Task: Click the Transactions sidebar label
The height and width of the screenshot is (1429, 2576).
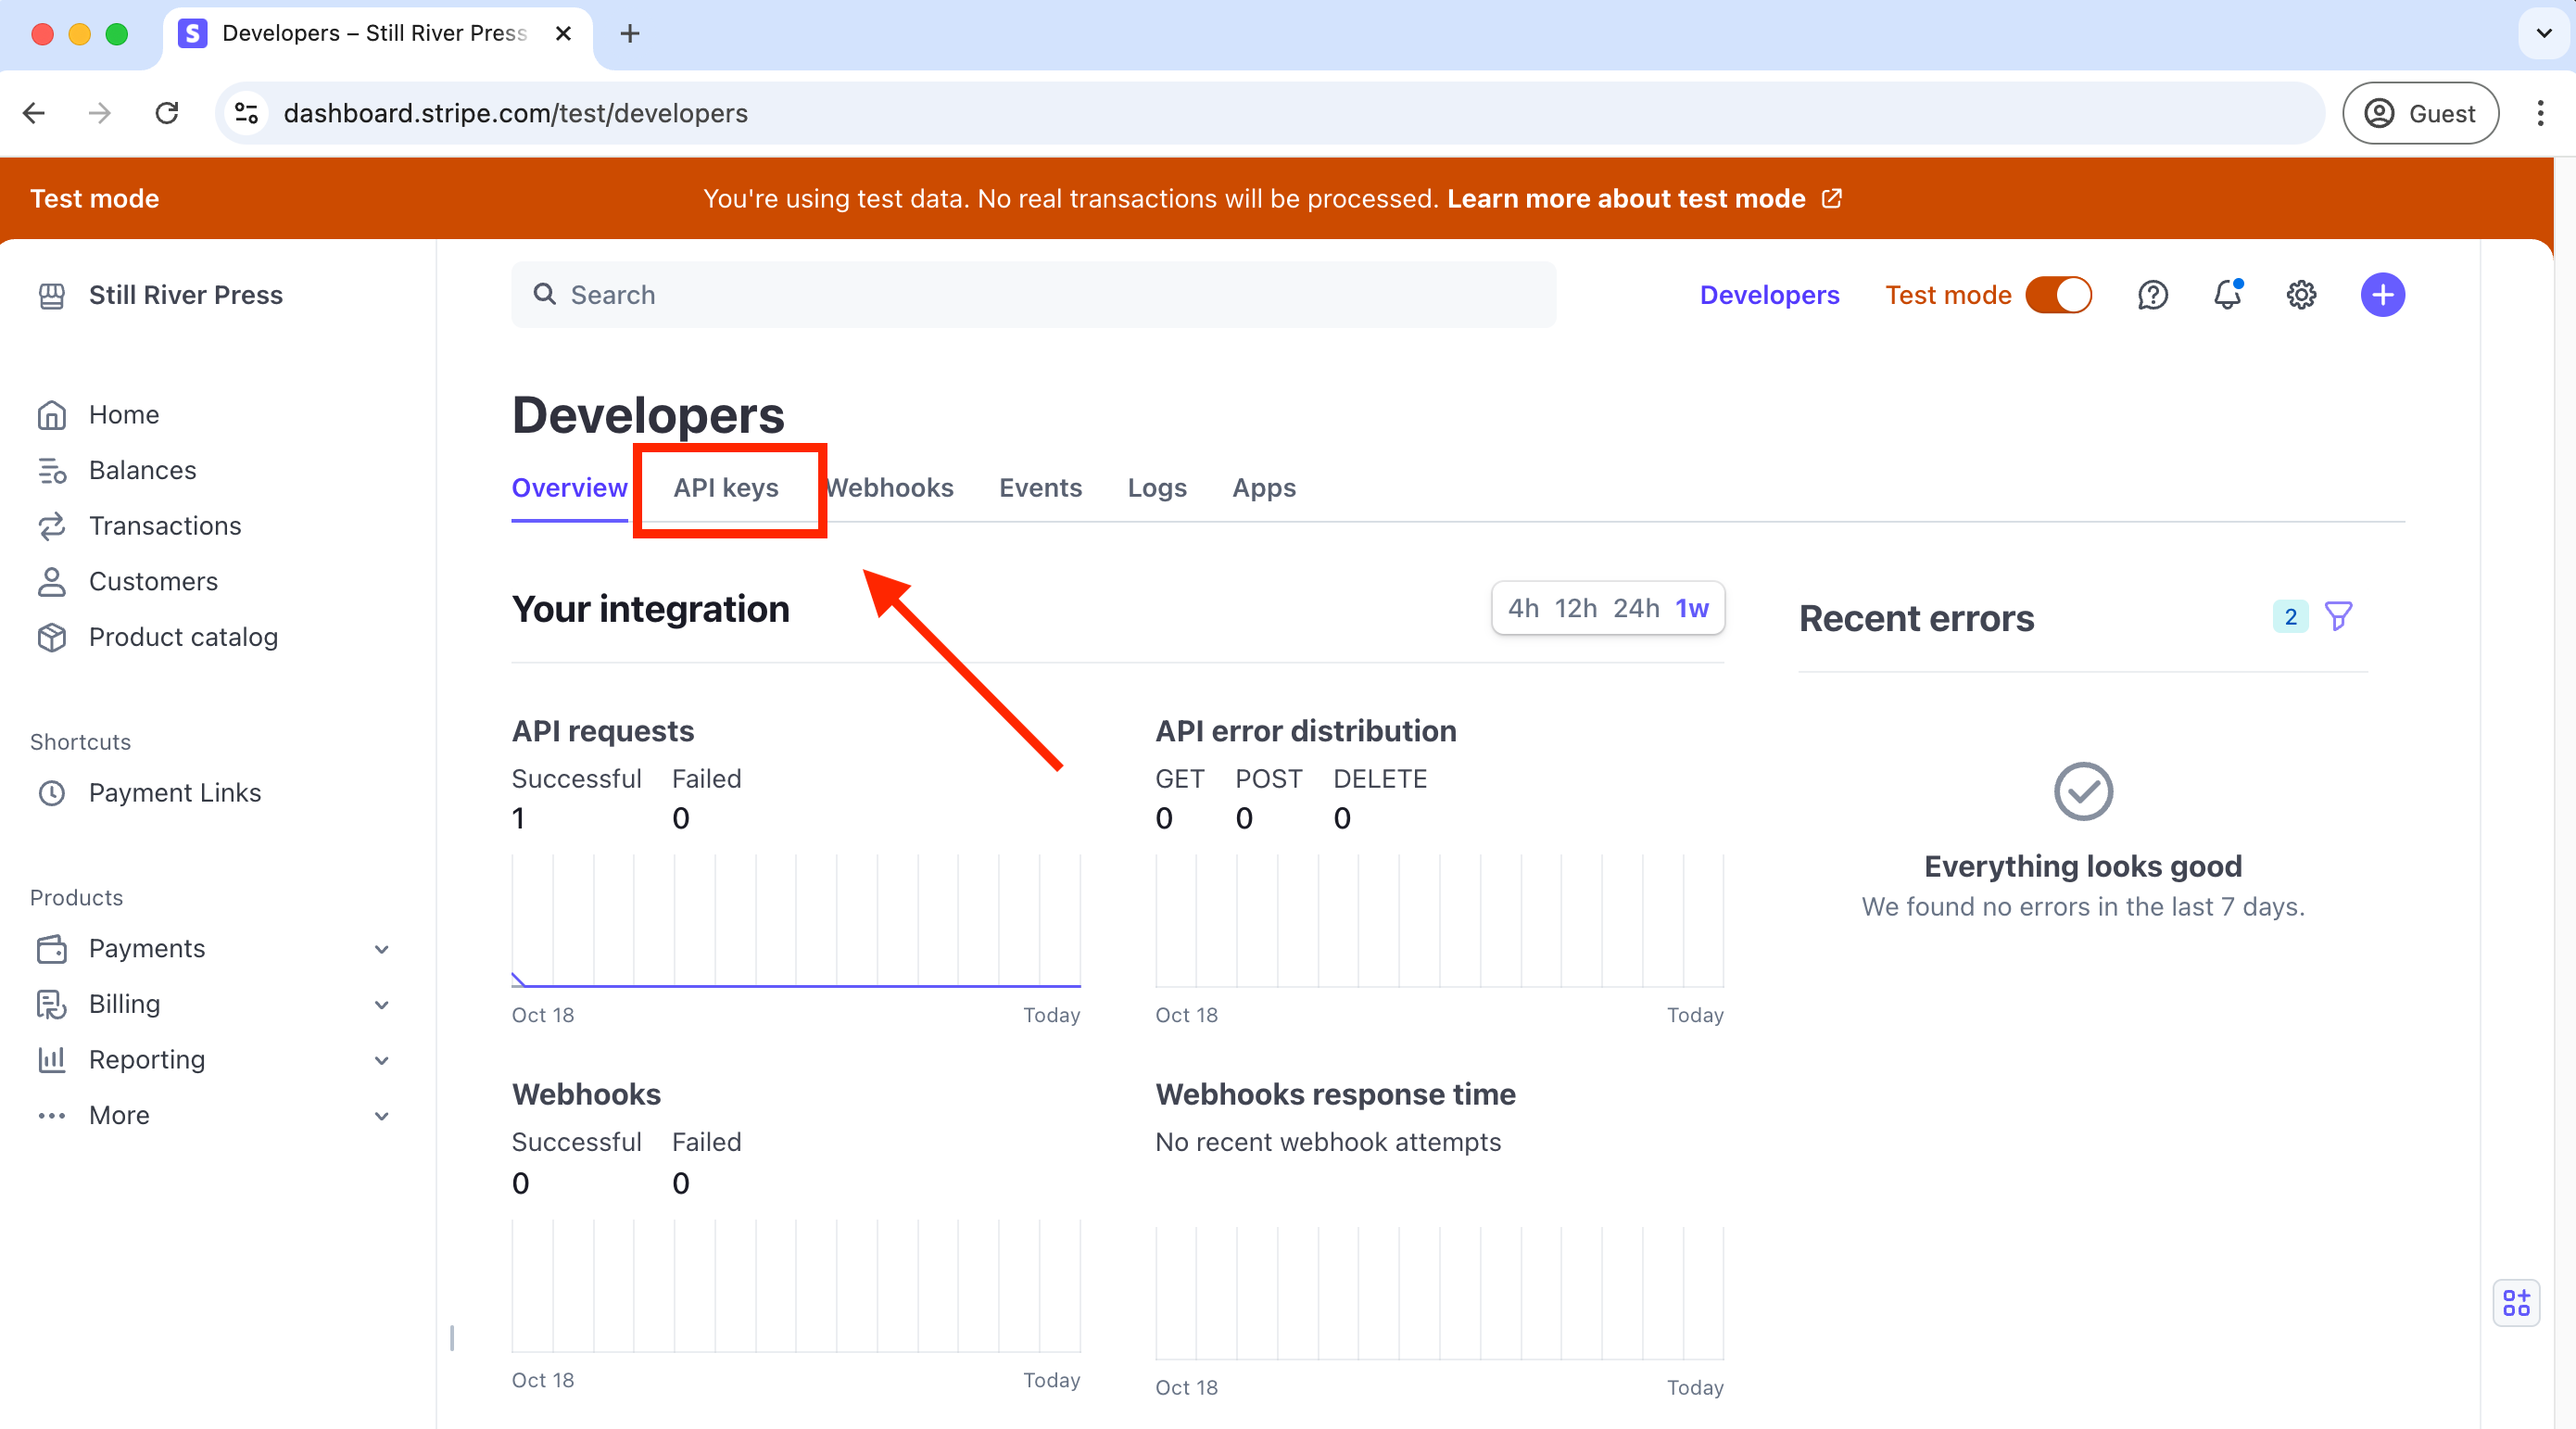Action: [x=165, y=526]
